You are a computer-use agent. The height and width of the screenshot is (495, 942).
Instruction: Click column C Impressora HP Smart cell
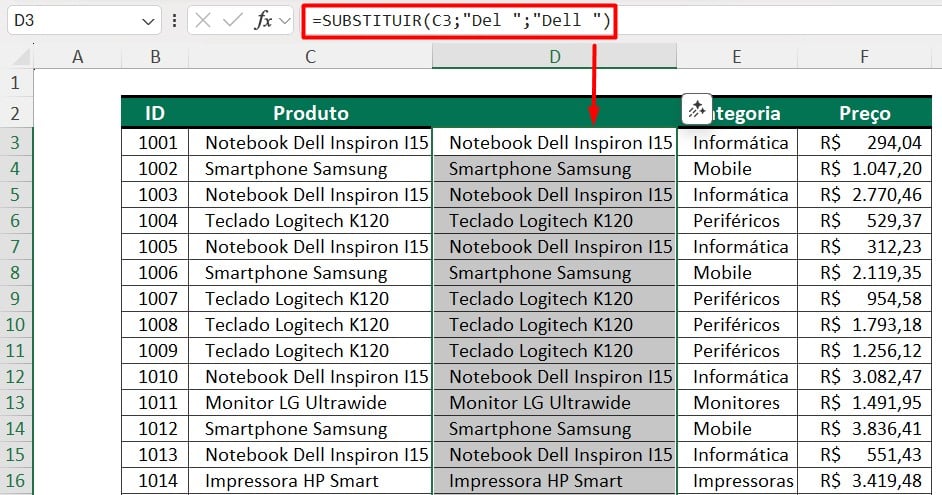(310, 481)
